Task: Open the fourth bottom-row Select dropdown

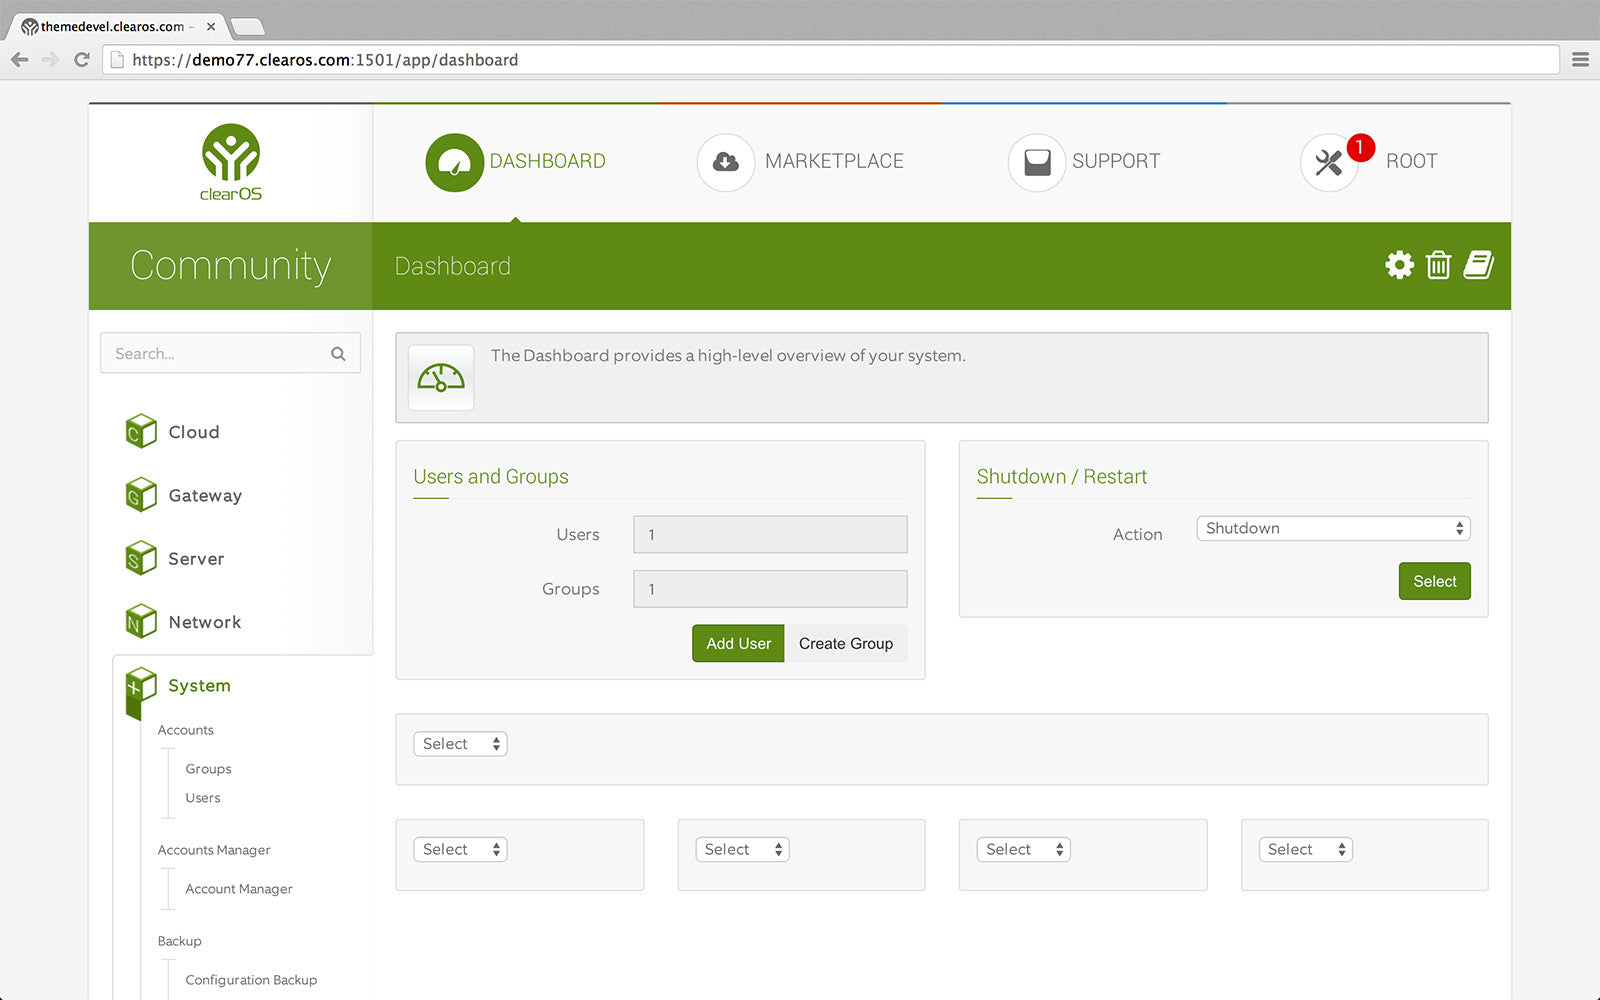Action: pyautogui.click(x=1305, y=849)
